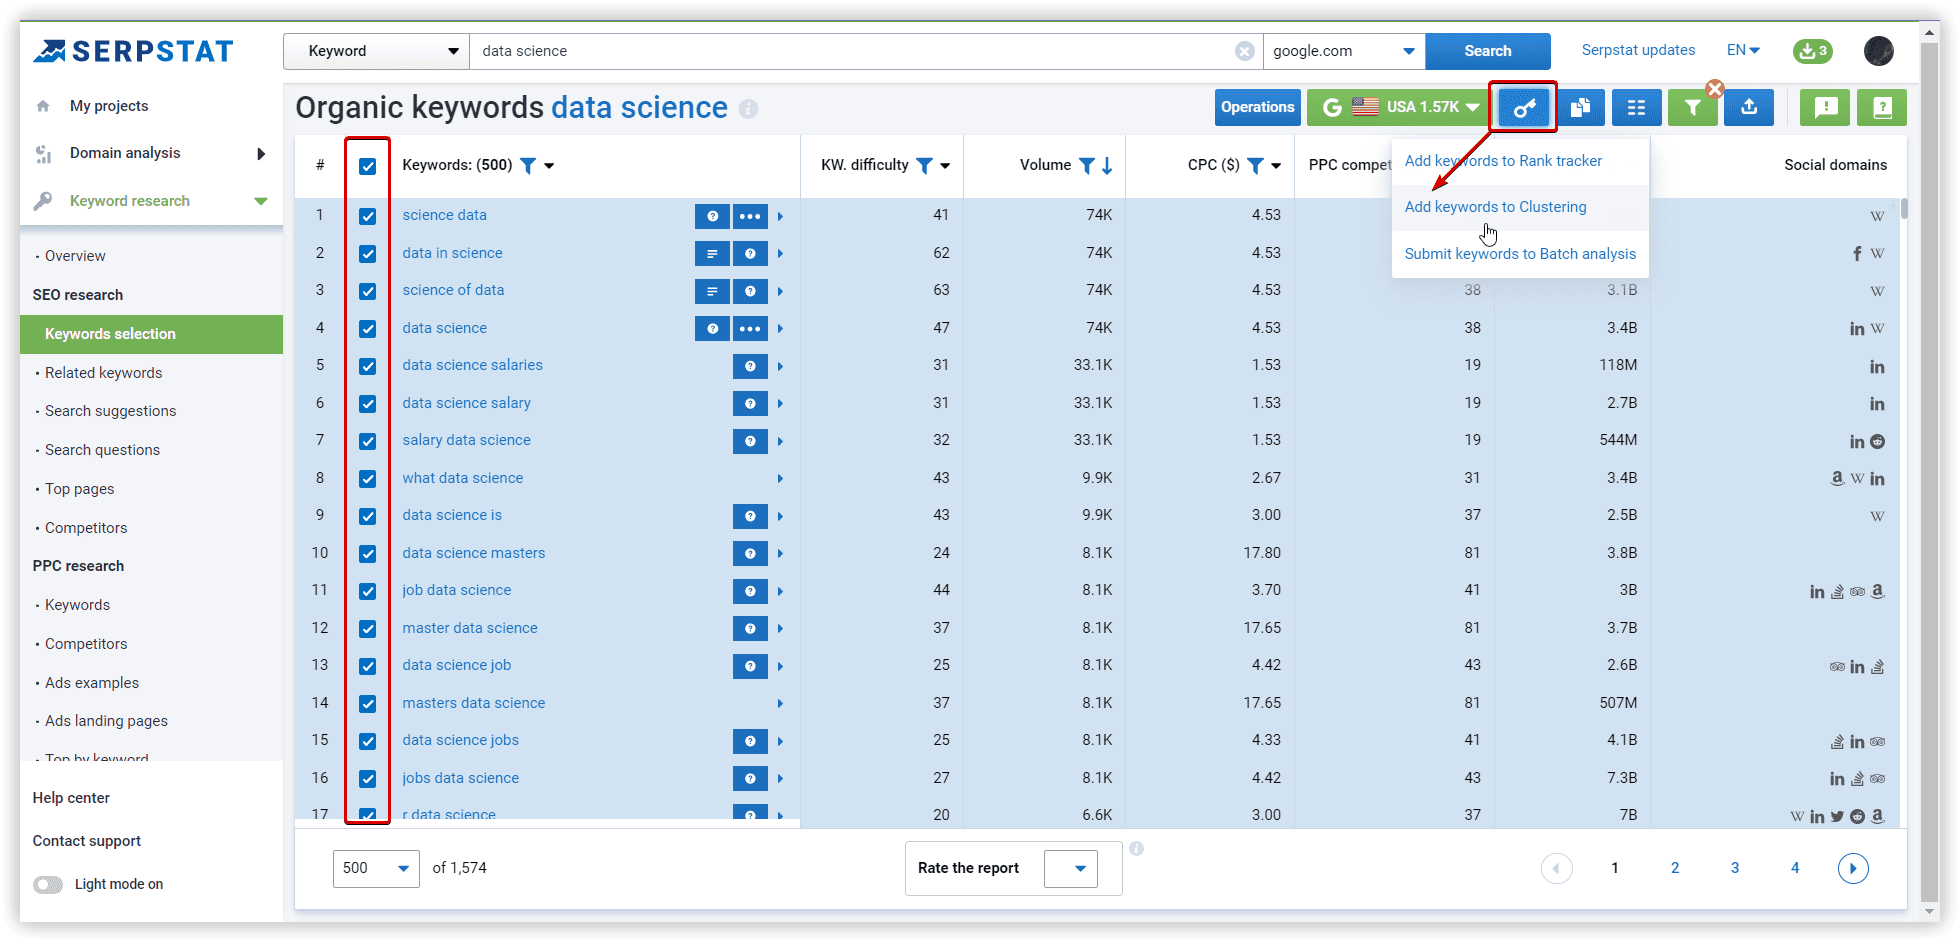The image size is (1960, 942).
Task: Clear the search field with X icon
Action: (x=1244, y=51)
